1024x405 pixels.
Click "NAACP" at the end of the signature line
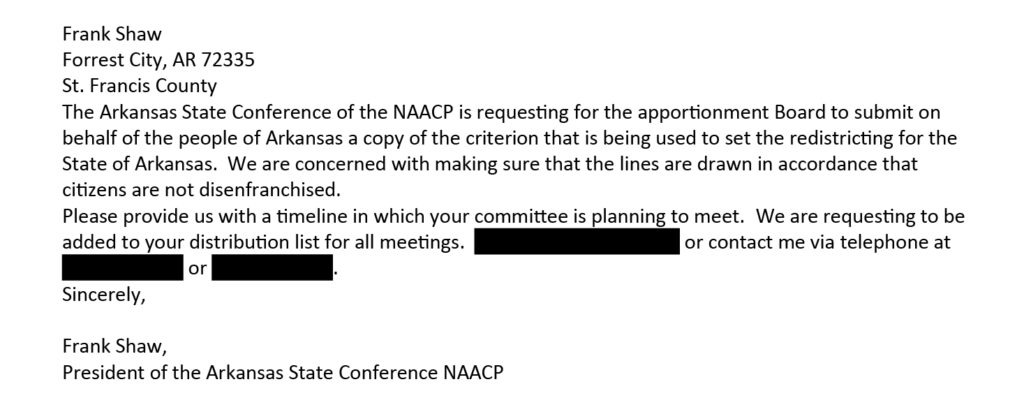pos(473,374)
